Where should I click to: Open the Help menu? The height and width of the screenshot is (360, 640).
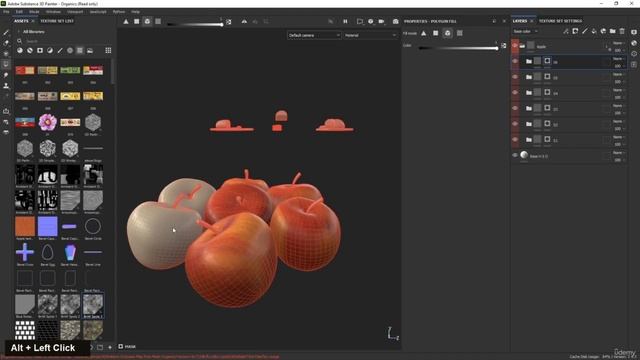click(136, 12)
